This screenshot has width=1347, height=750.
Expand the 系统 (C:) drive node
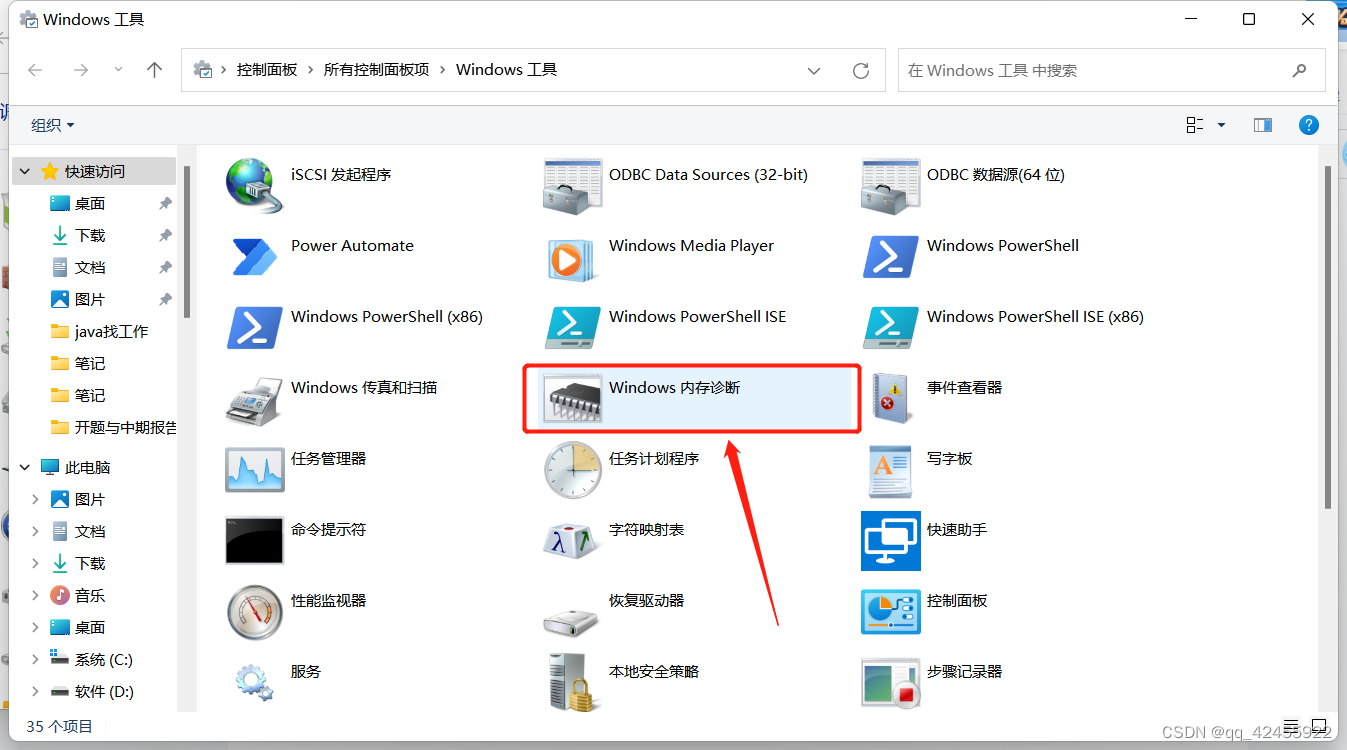point(35,660)
